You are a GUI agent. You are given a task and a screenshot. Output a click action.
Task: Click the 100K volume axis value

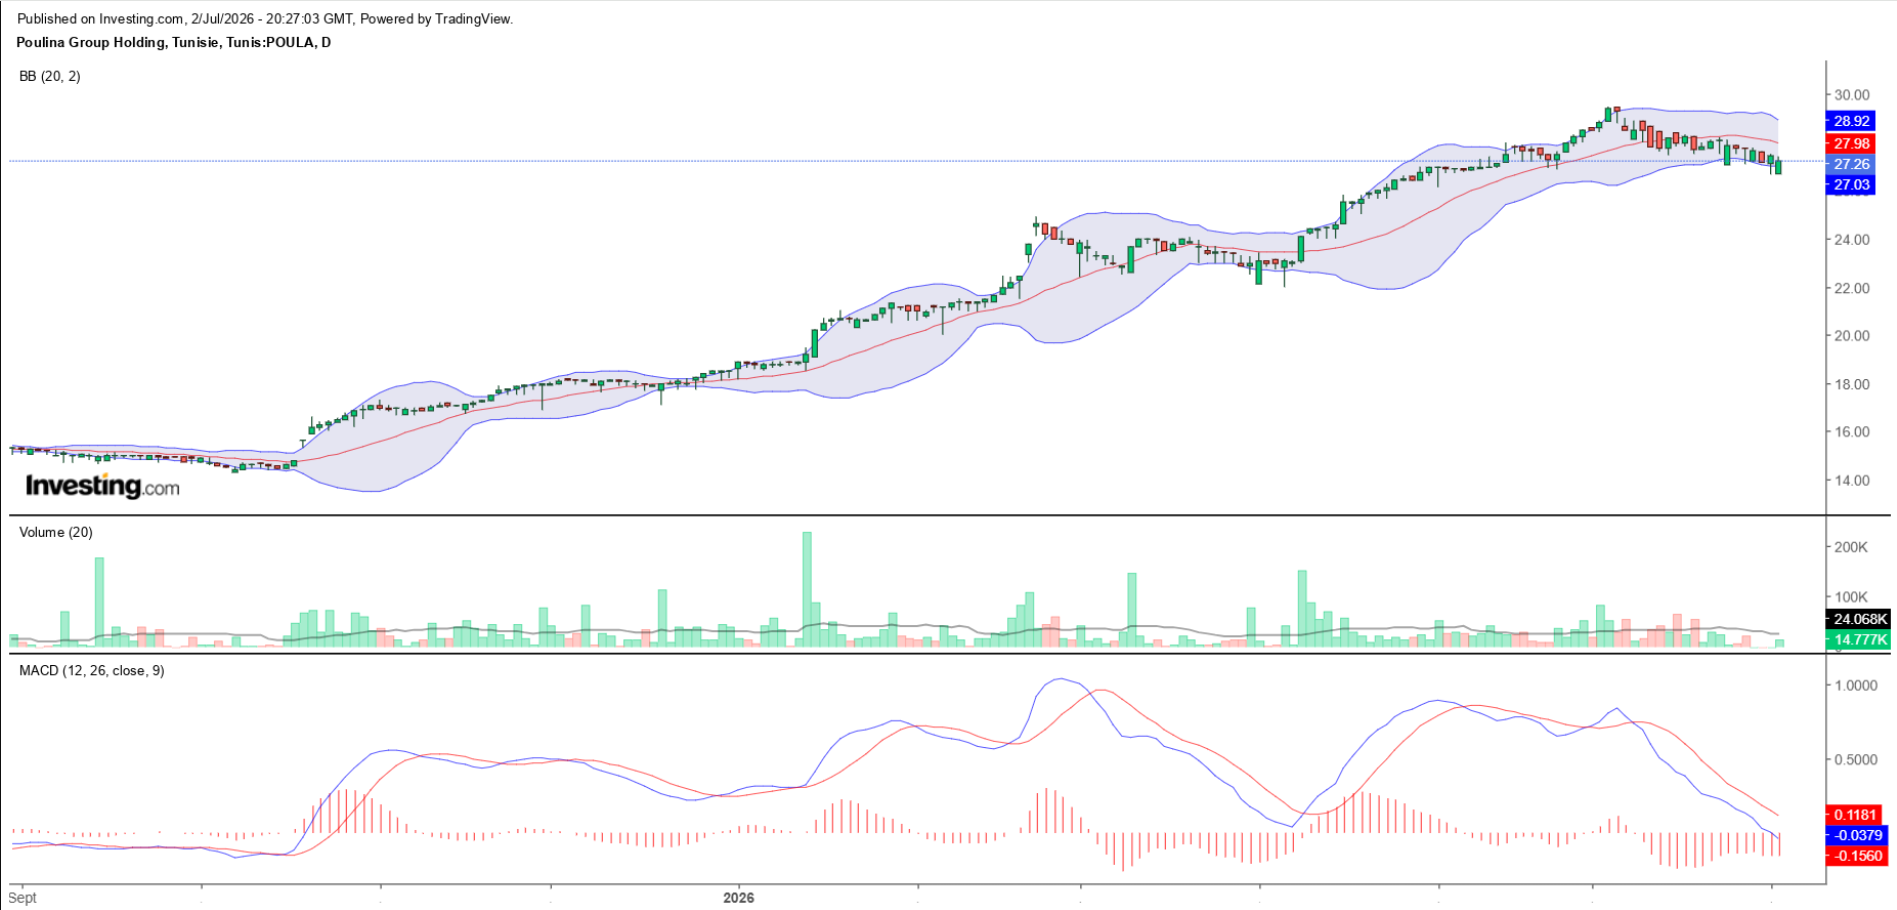tap(1851, 597)
